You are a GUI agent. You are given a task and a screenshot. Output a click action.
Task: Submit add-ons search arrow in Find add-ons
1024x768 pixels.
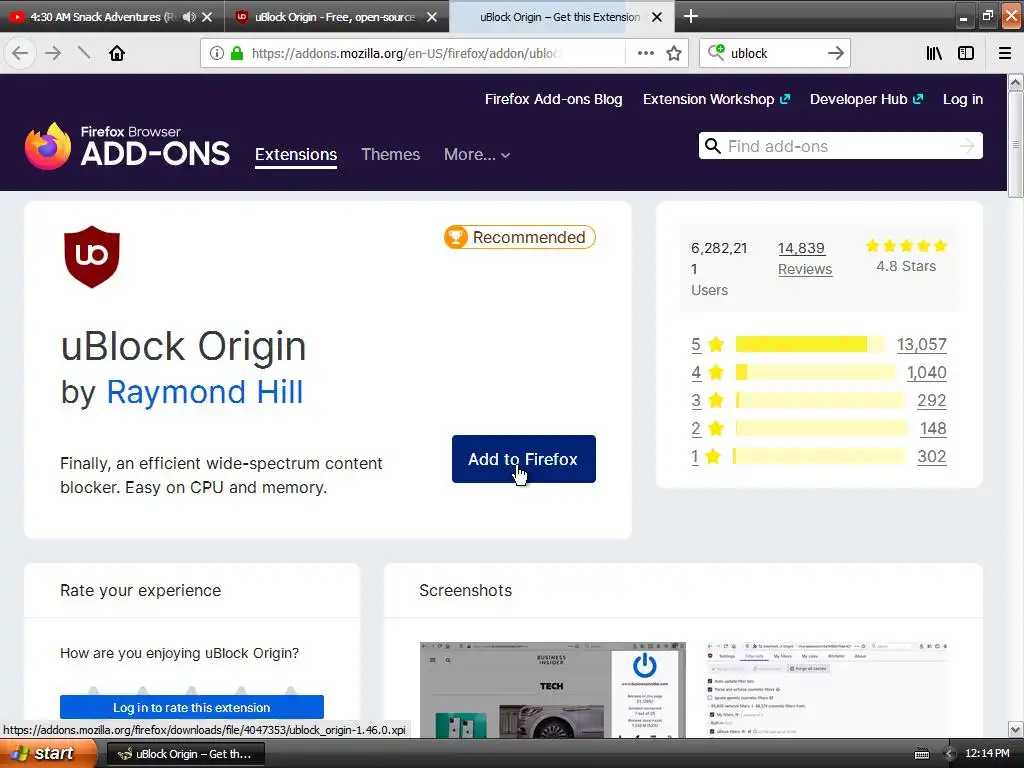(x=967, y=146)
